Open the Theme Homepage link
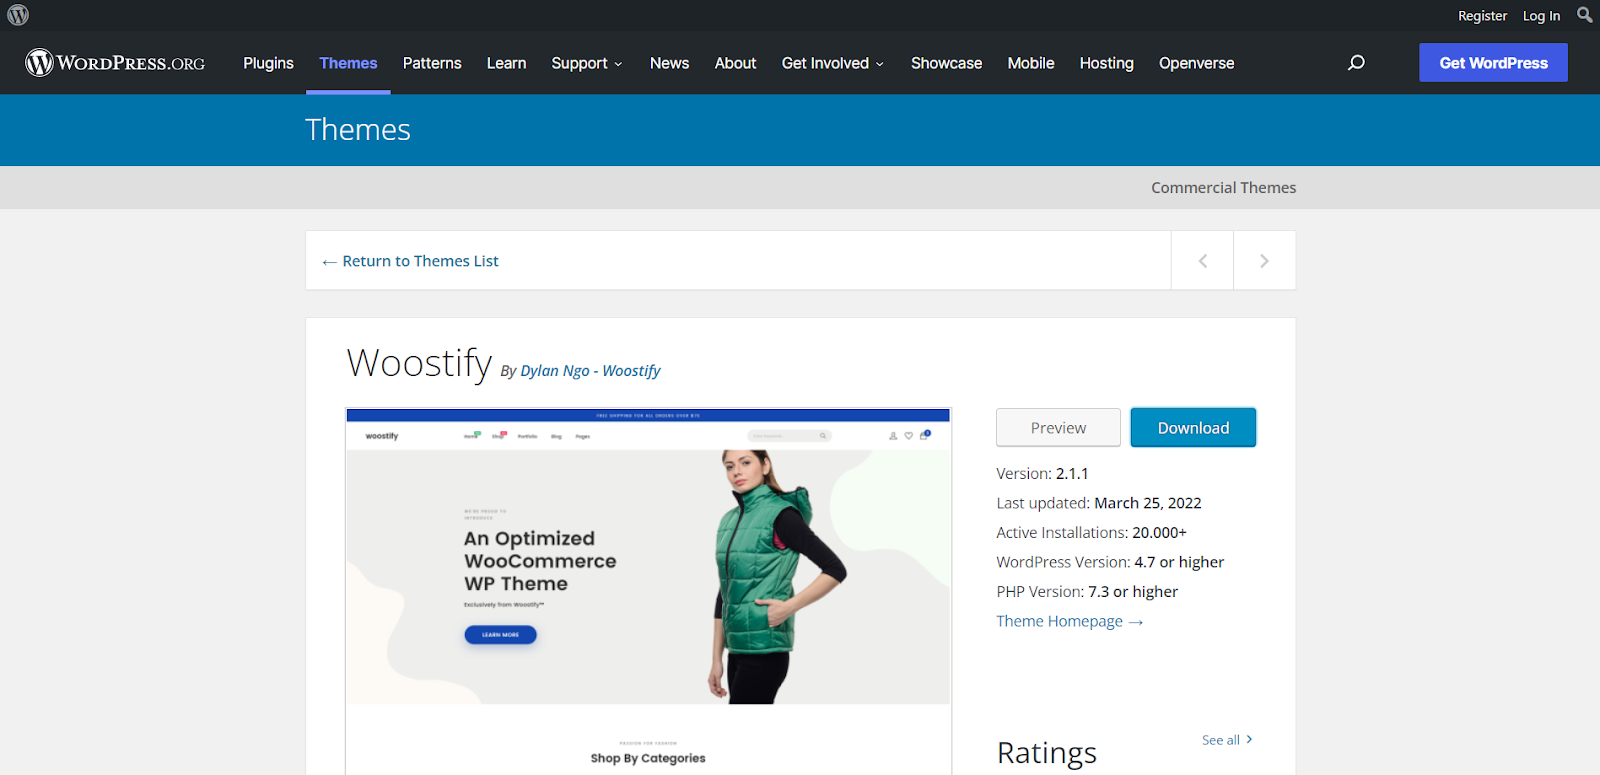The height and width of the screenshot is (775, 1600). [x=1068, y=621]
